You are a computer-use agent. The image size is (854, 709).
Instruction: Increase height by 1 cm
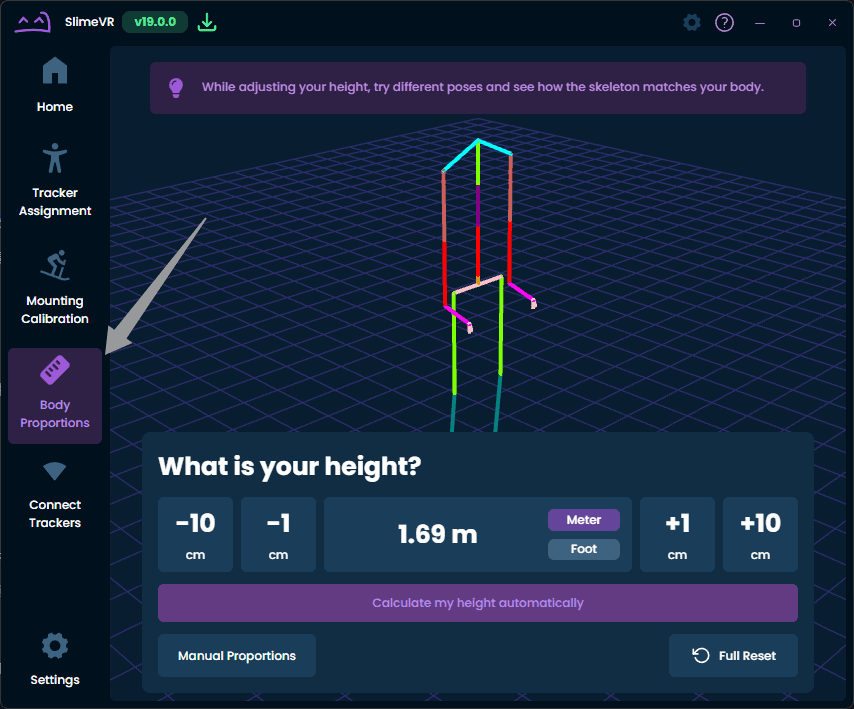tap(678, 534)
